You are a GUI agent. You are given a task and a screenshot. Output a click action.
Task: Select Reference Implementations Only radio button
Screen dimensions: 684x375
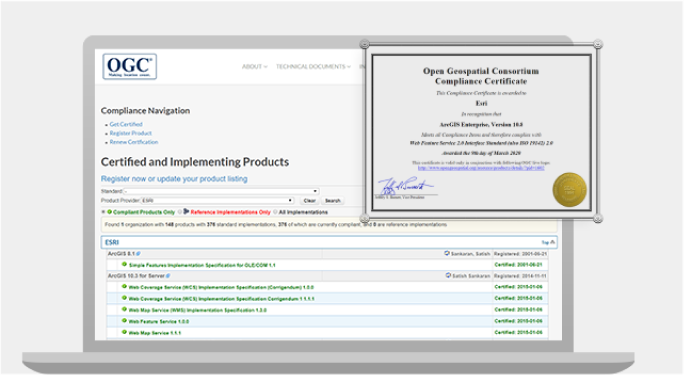pyautogui.click(x=180, y=212)
